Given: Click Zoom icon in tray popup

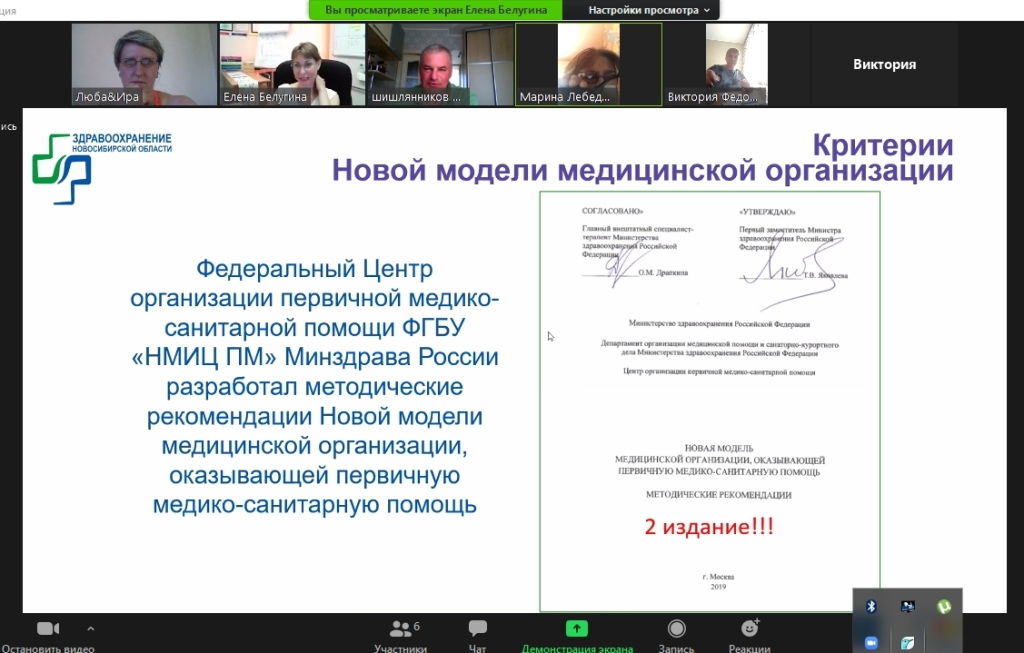Looking at the screenshot, I should pos(871,642).
